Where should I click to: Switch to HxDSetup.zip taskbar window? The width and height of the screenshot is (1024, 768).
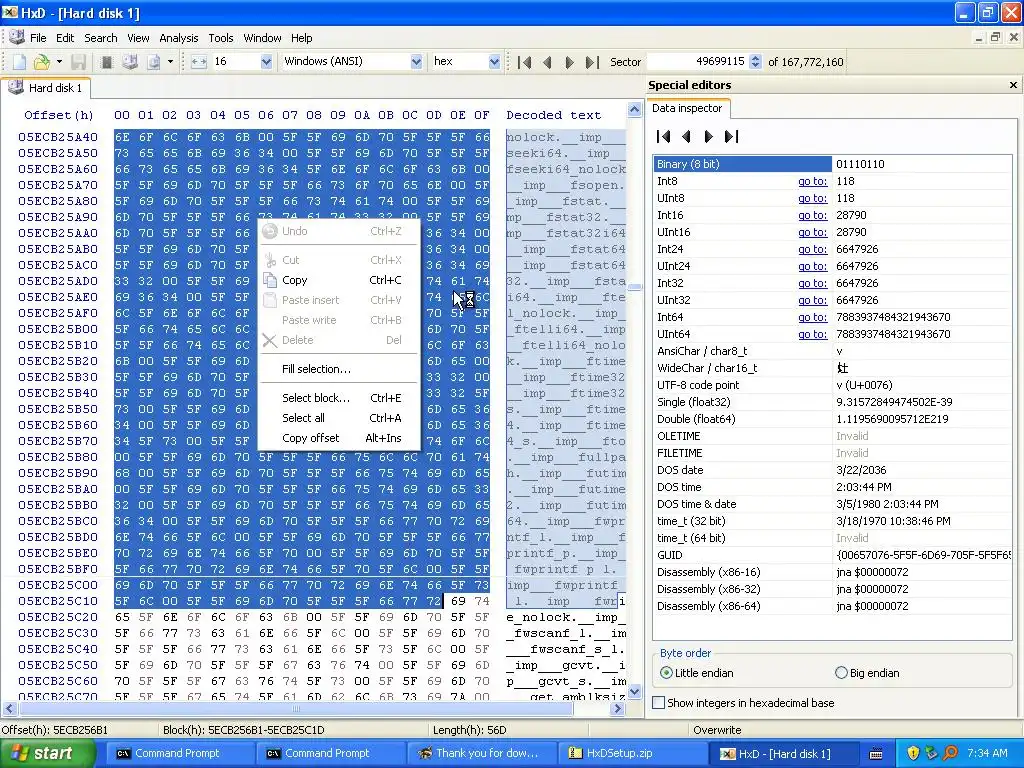click(632, 753)
